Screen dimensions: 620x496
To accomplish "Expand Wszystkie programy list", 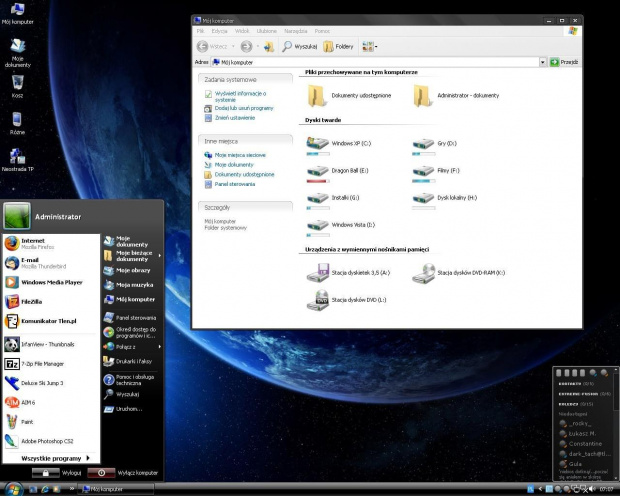I will coord(55,458).
